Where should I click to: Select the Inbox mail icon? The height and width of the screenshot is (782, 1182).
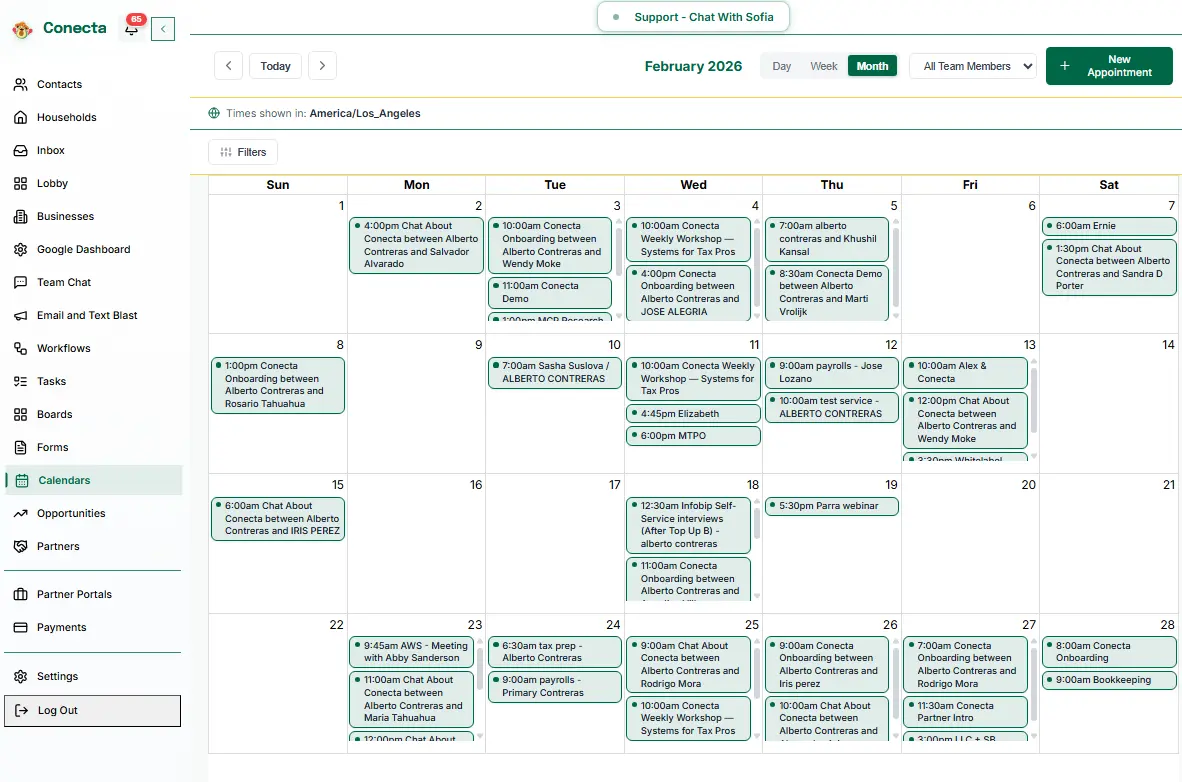(x=22, y=150)
